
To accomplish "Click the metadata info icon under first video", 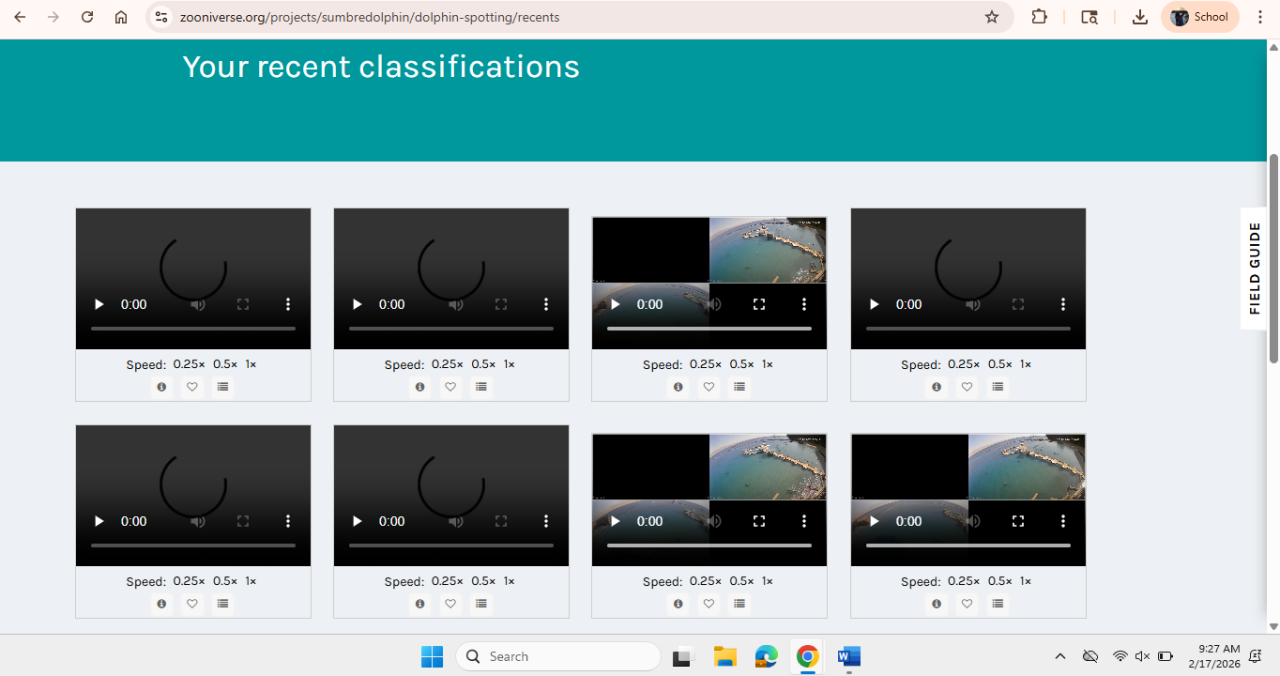I will tap(162, 387).
